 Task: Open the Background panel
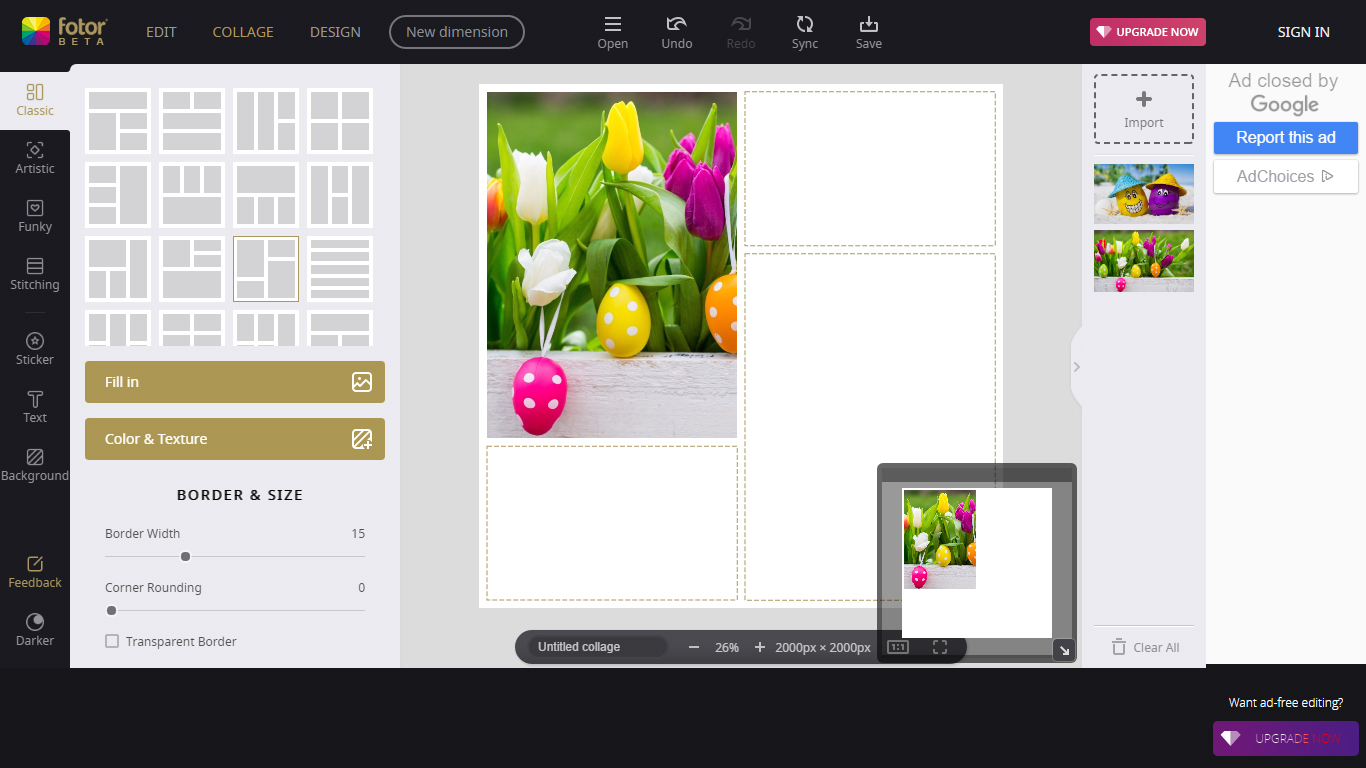coord(35,465)
